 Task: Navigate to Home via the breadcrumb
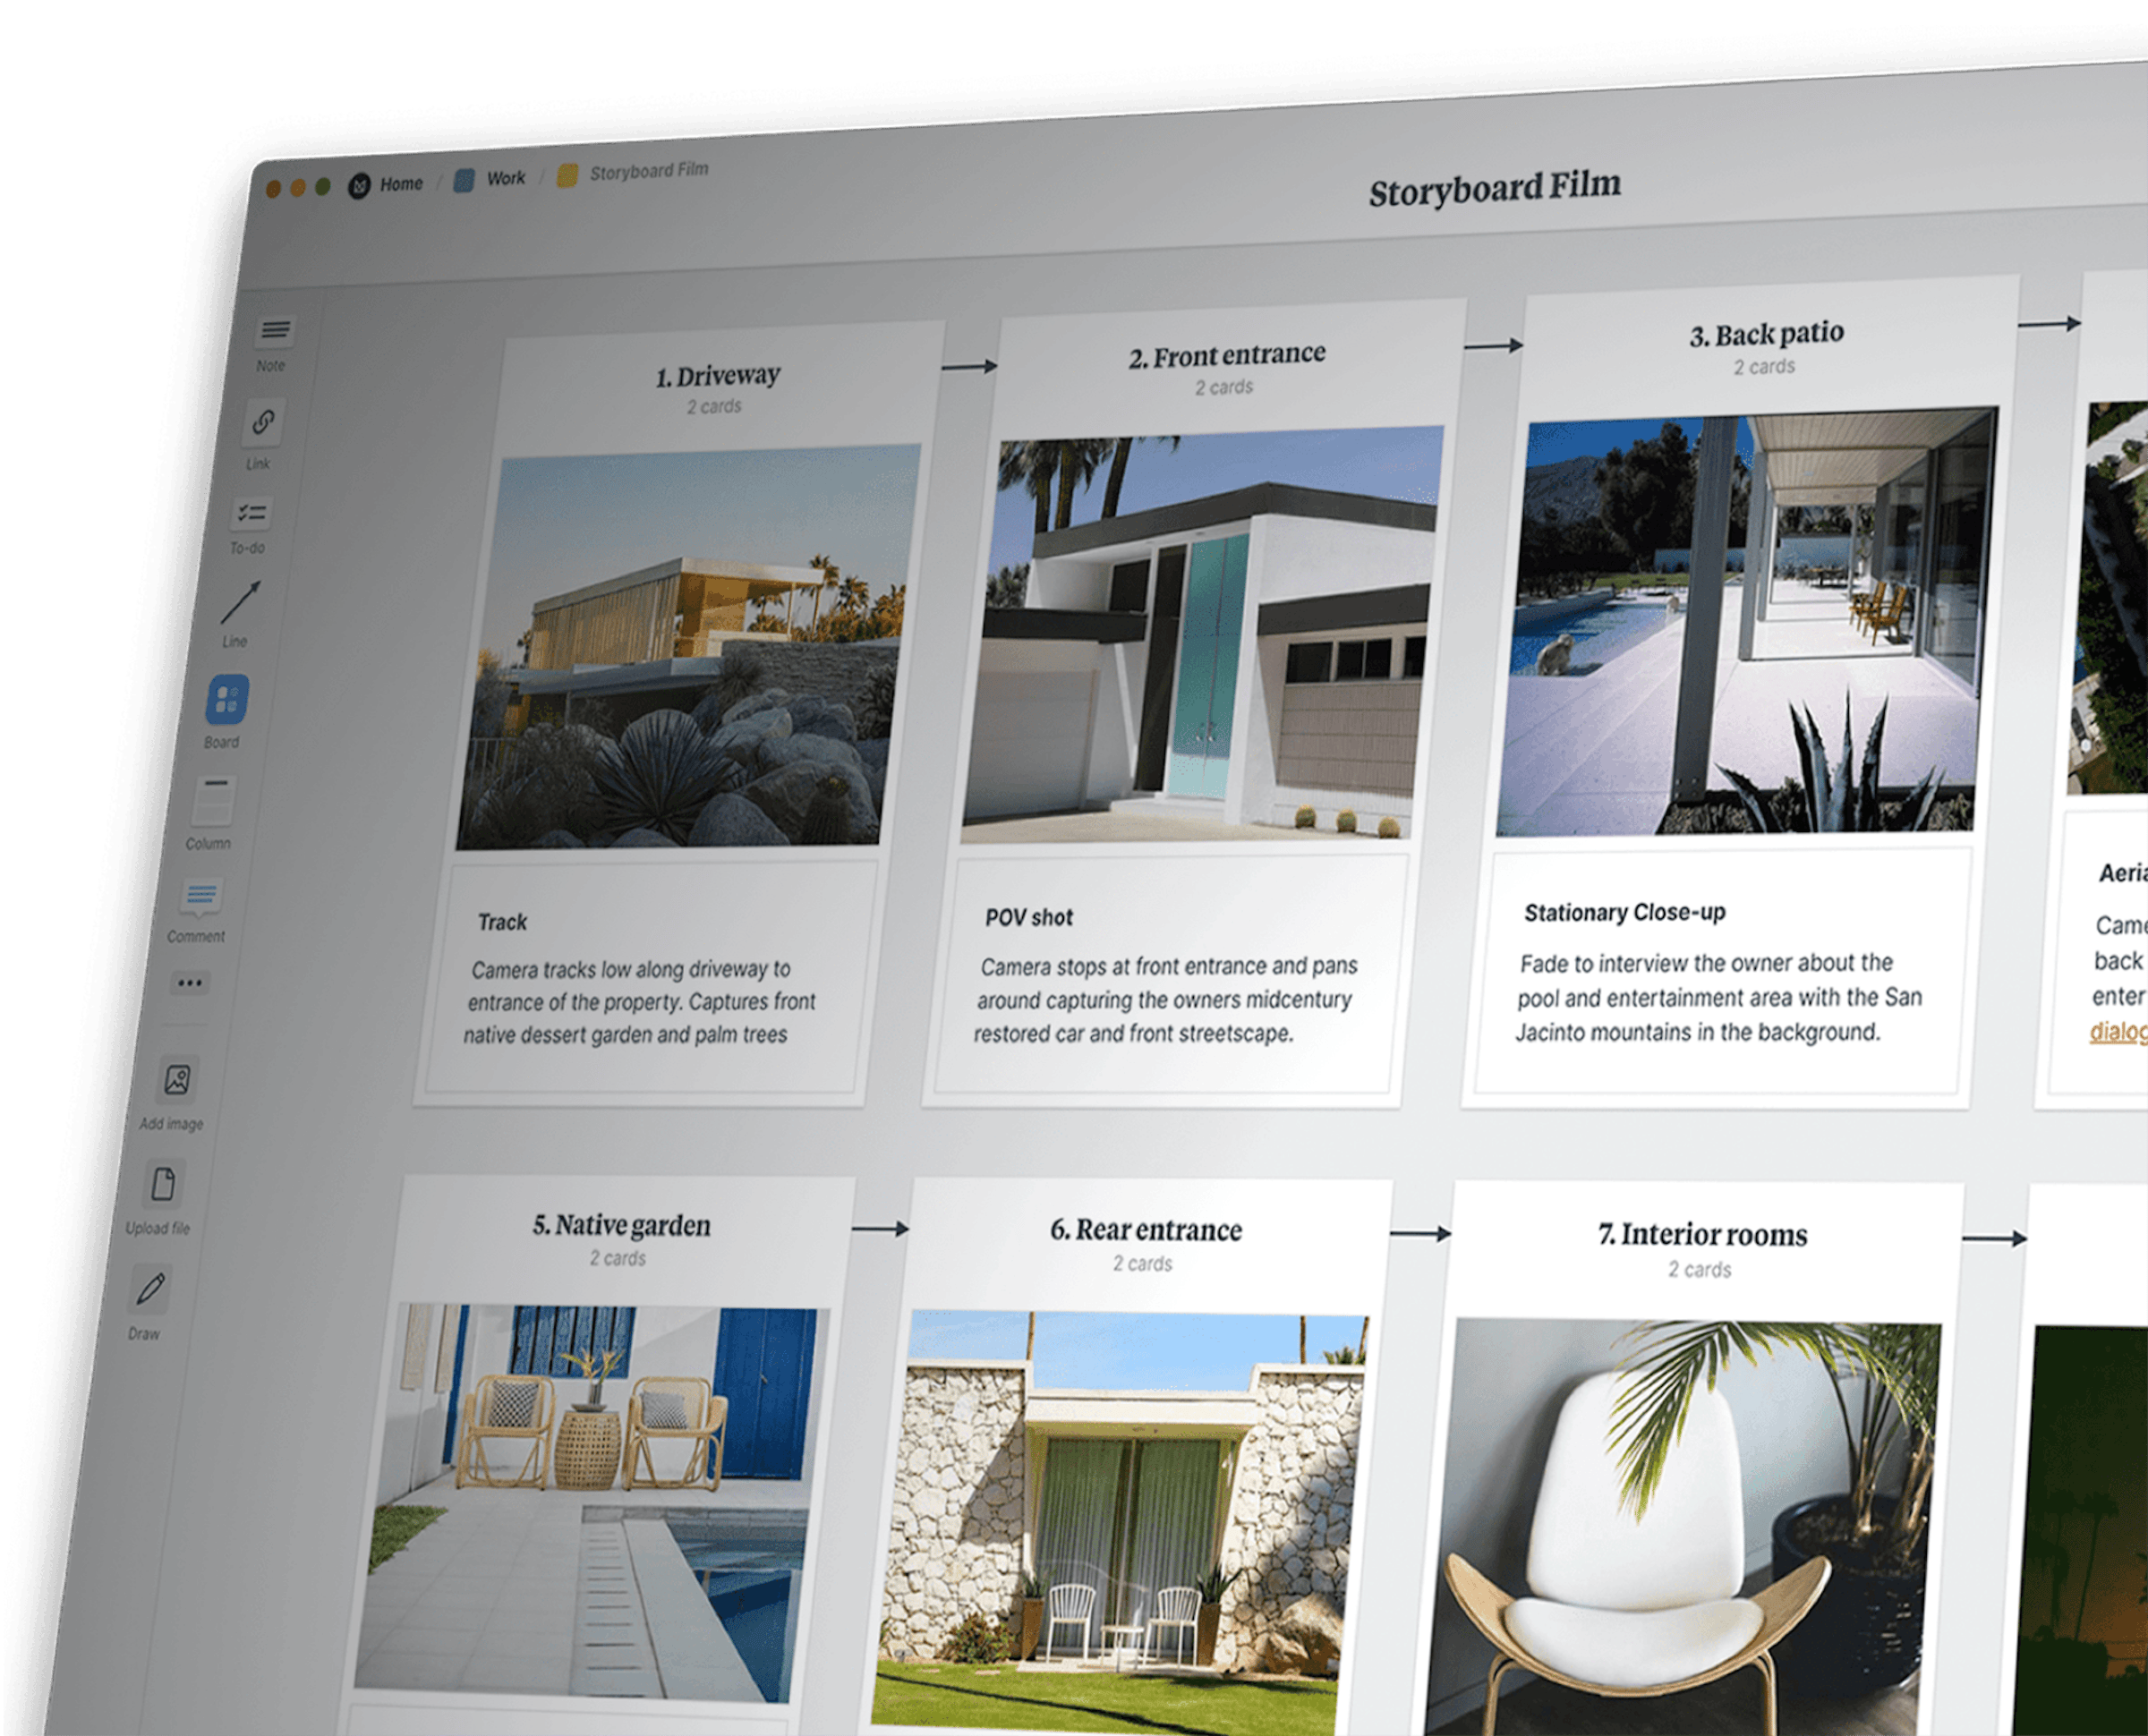tap(401, 183)
